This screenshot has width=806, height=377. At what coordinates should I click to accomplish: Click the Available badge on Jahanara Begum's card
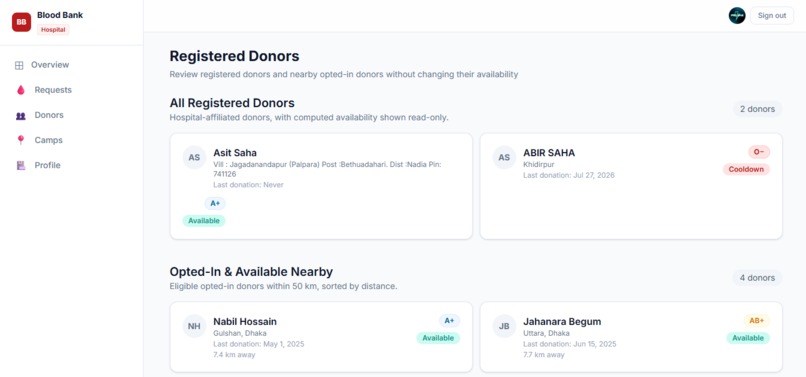pos(748,338)
